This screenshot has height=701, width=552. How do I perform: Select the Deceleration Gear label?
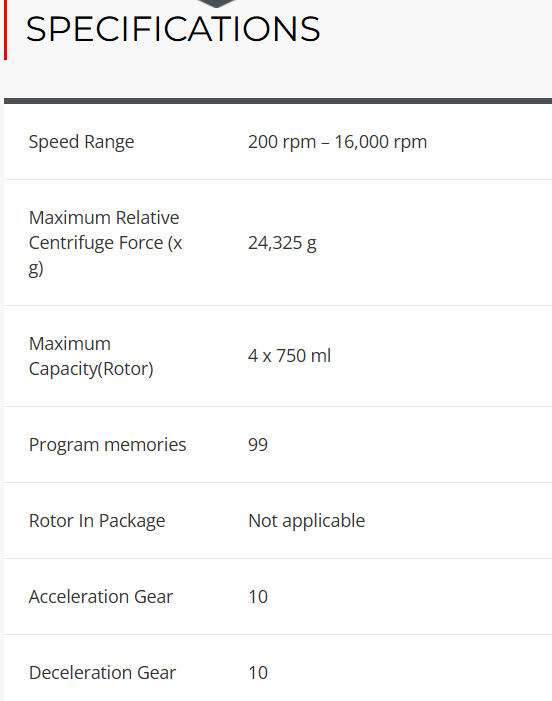tap(102, 673)
